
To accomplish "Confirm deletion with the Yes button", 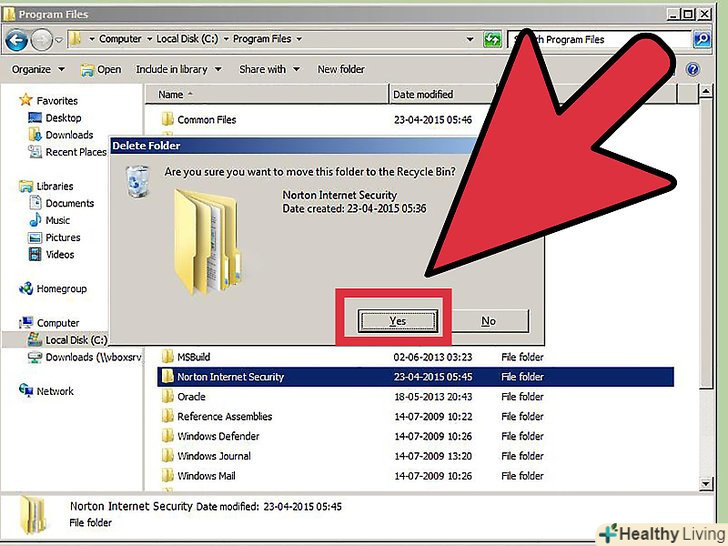I will click(398, 321).
